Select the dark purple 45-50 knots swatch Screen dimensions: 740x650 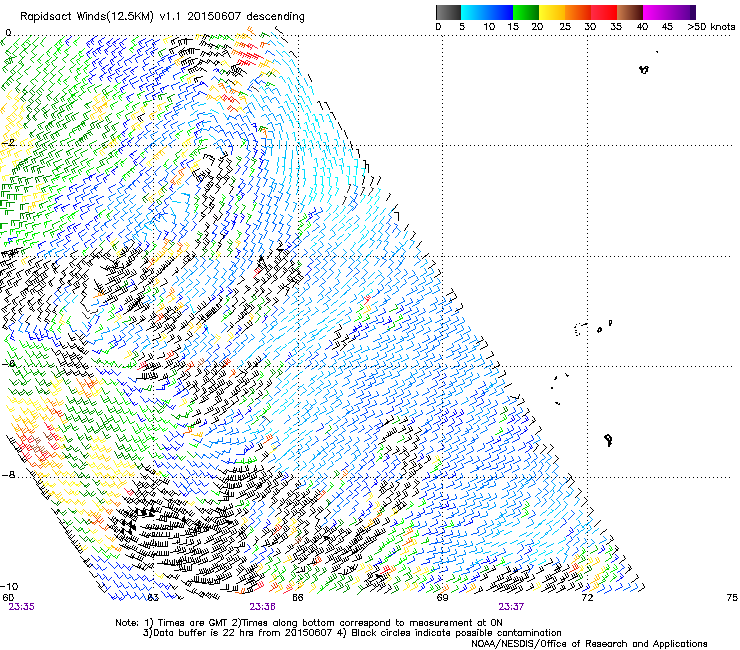tap(682, 12)
